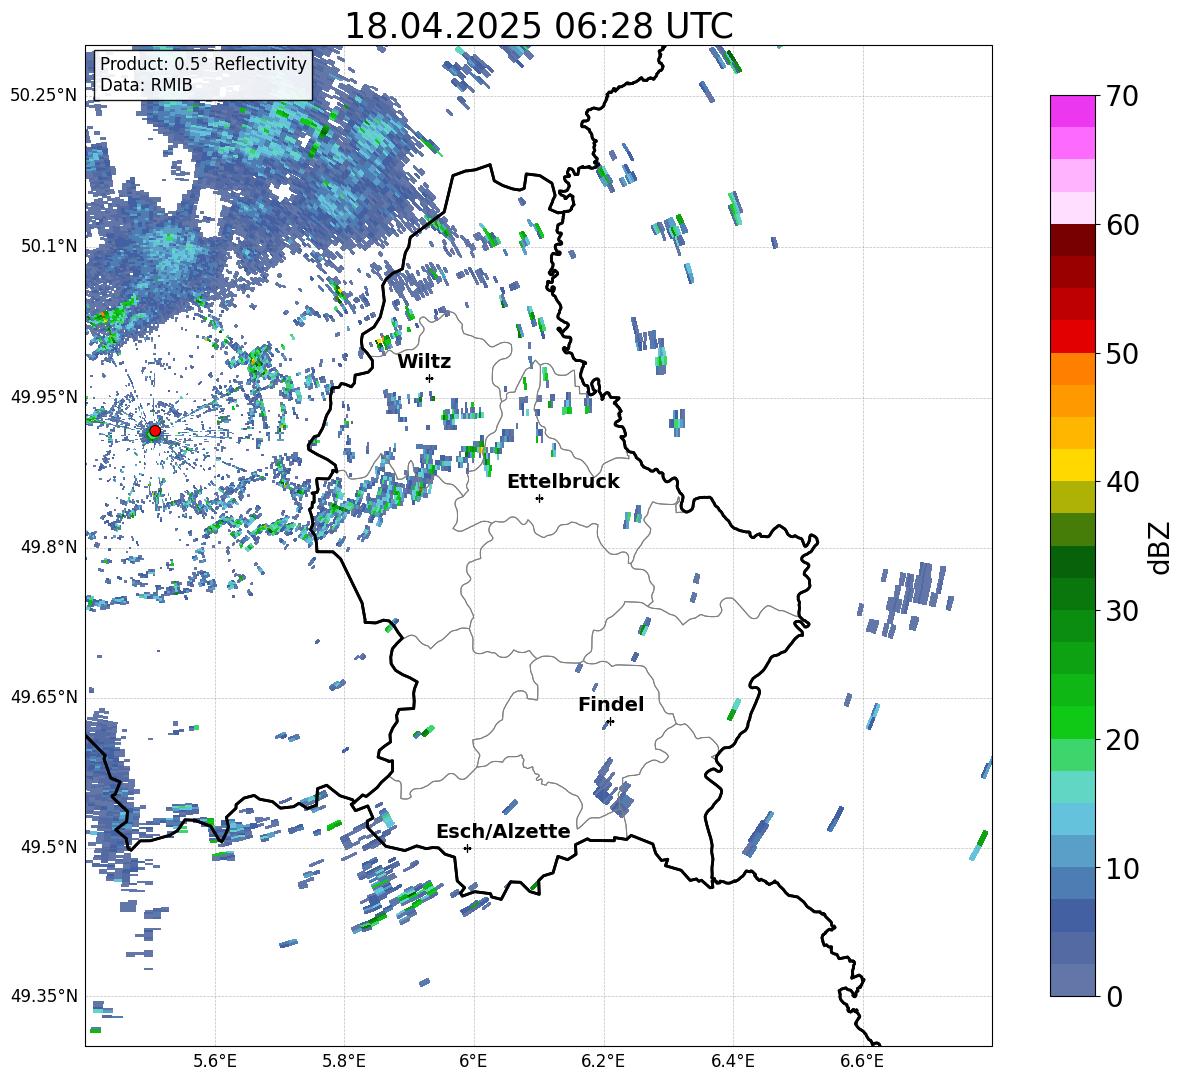Click the 49.95°N latitude label
This screenshot has height=1081, width=1184.
click(x=44, y=397)
